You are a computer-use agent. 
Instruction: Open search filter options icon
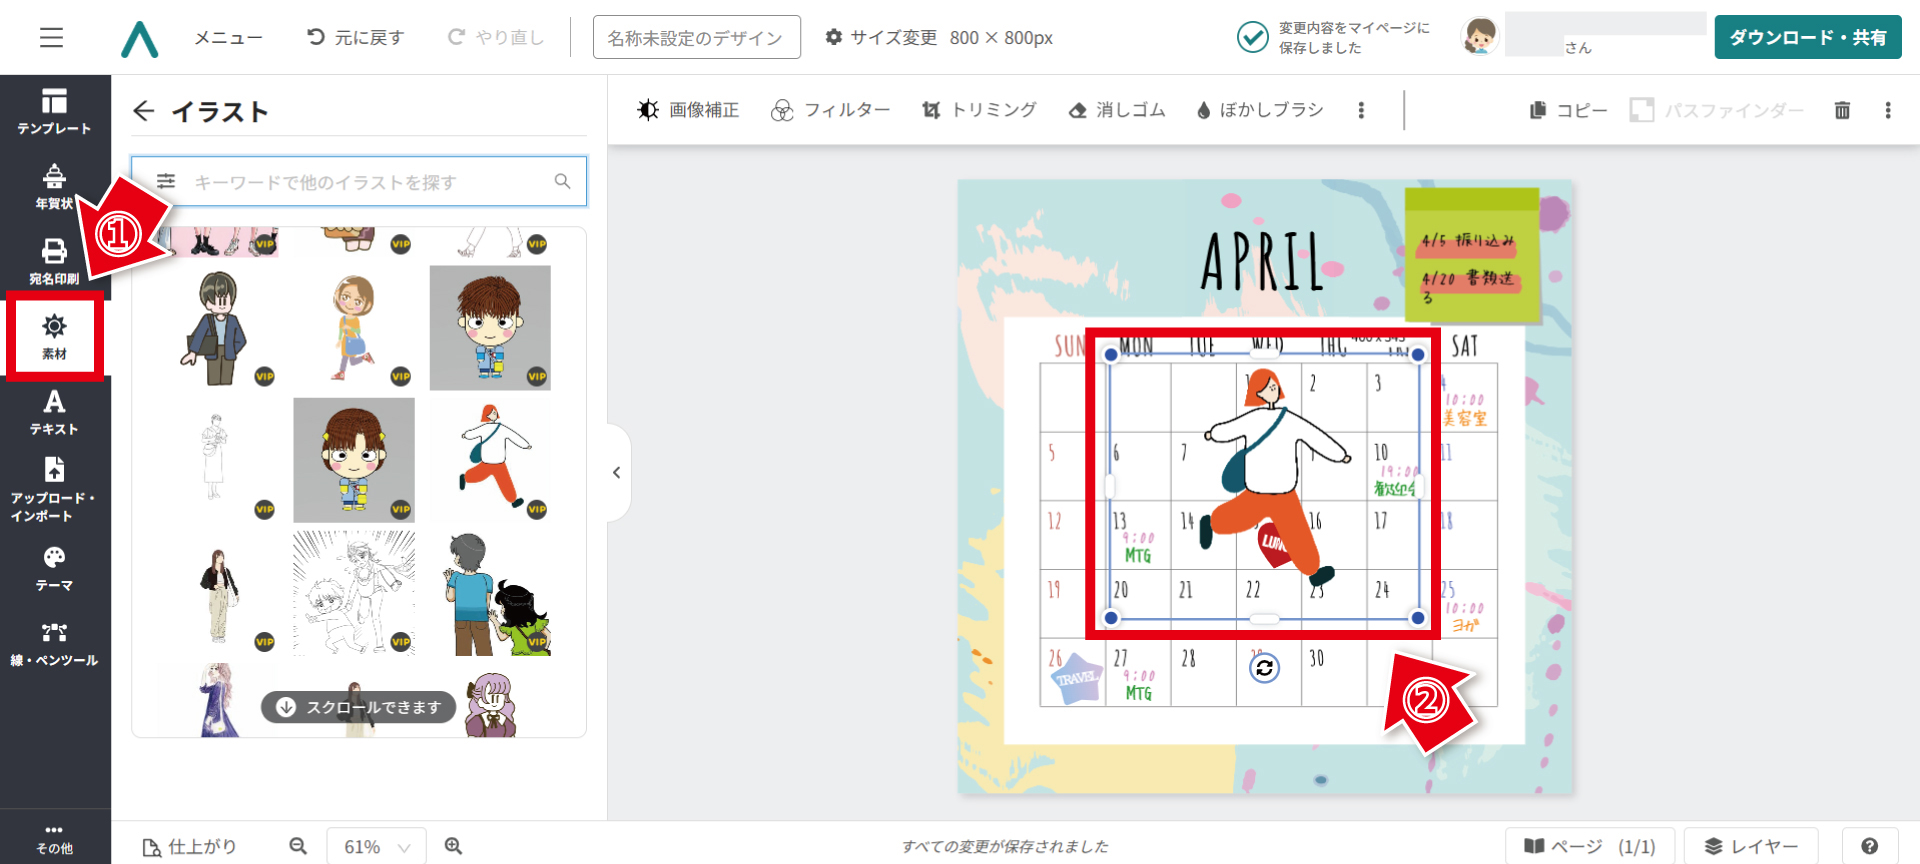pos(166,181)
